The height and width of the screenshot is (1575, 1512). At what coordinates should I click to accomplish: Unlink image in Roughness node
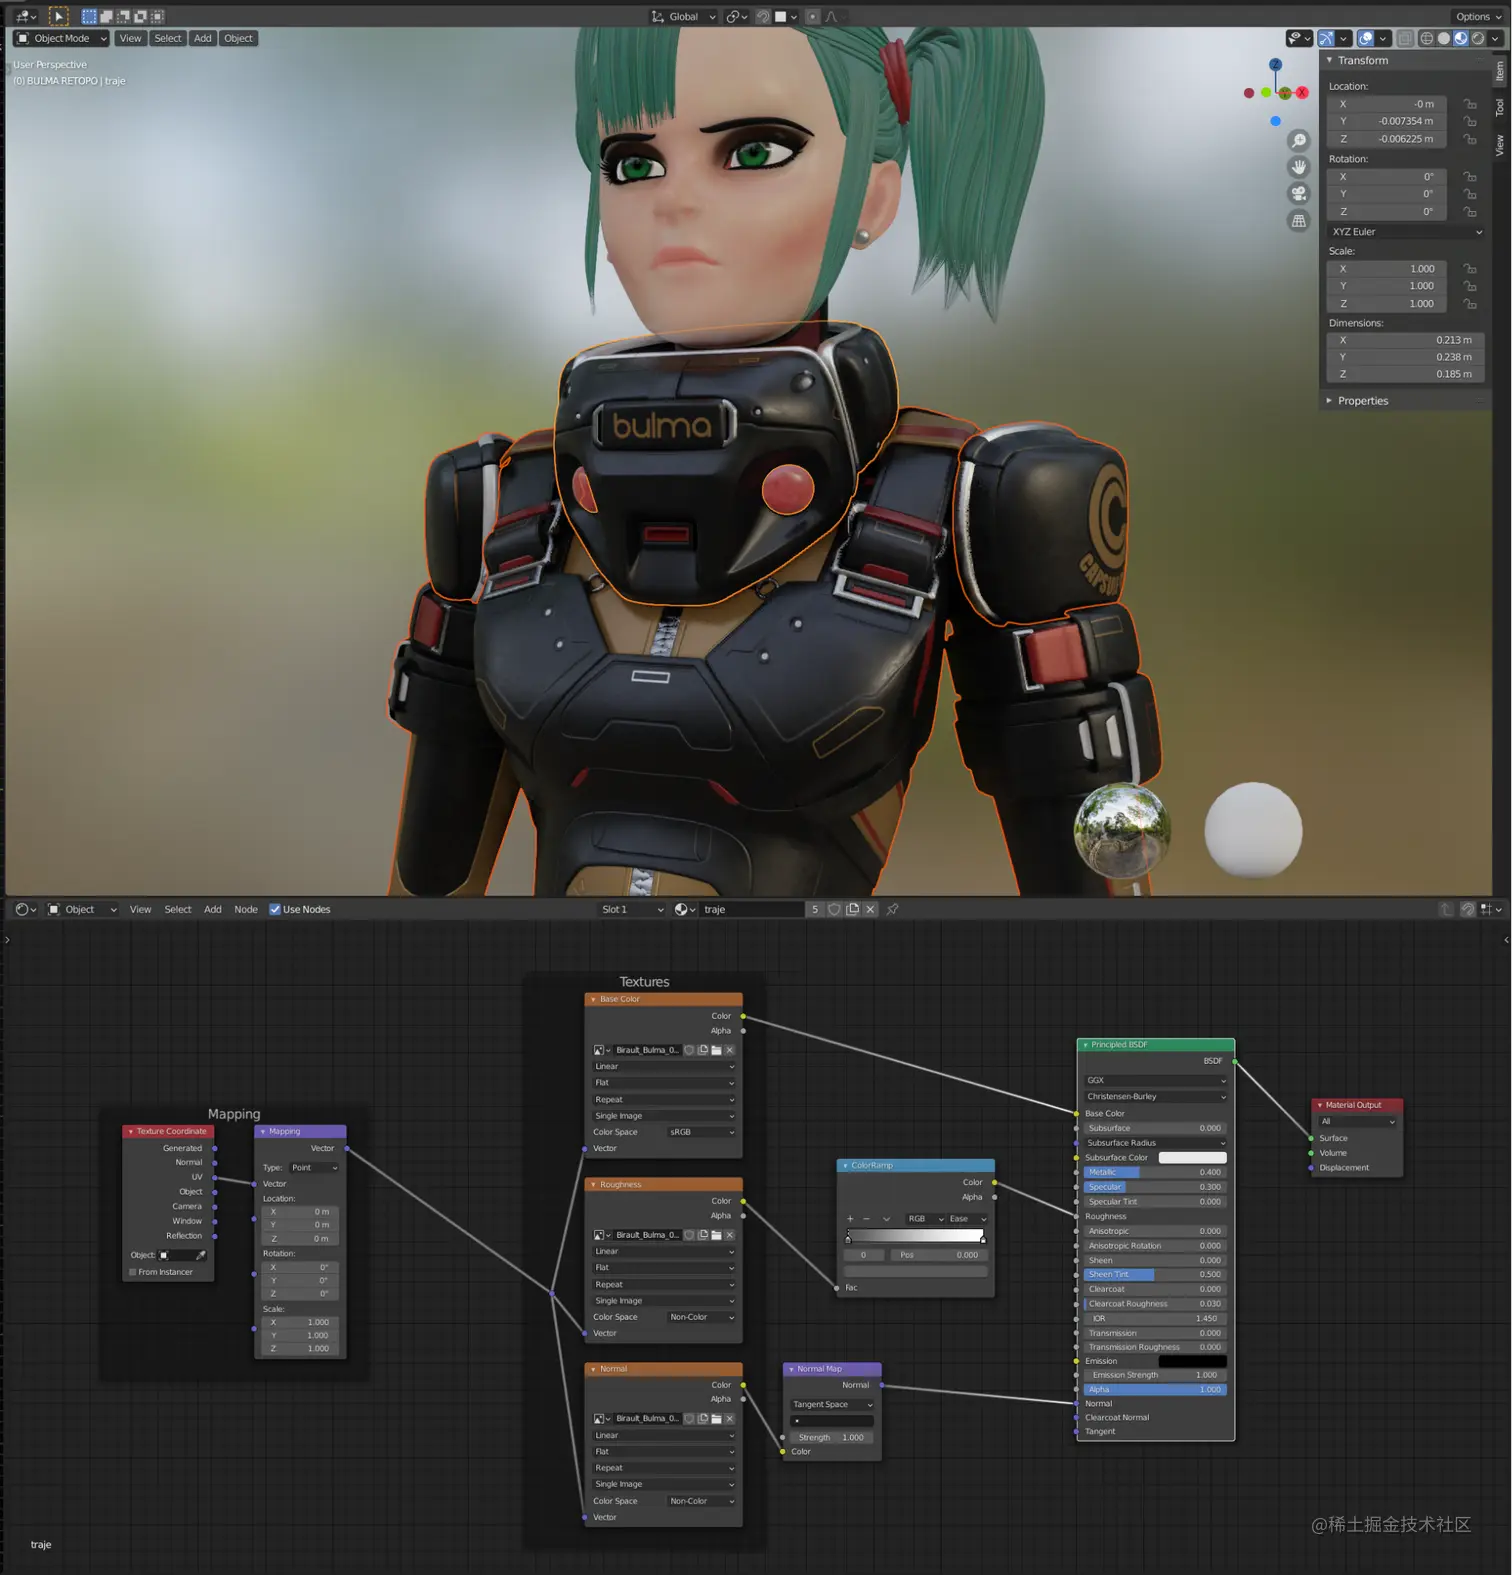coord(729,1235)
